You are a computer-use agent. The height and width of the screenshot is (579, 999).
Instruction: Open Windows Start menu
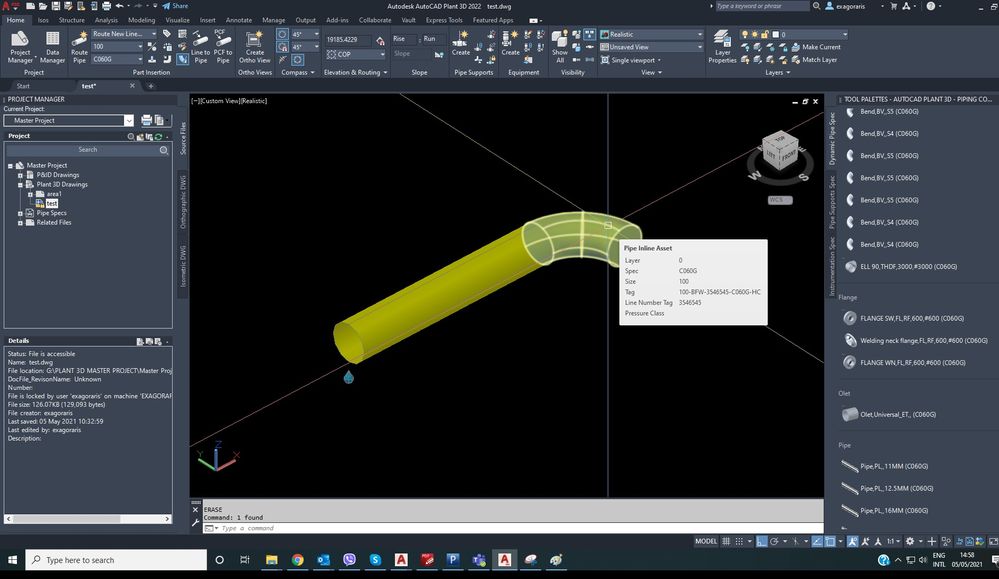[12, 560]
